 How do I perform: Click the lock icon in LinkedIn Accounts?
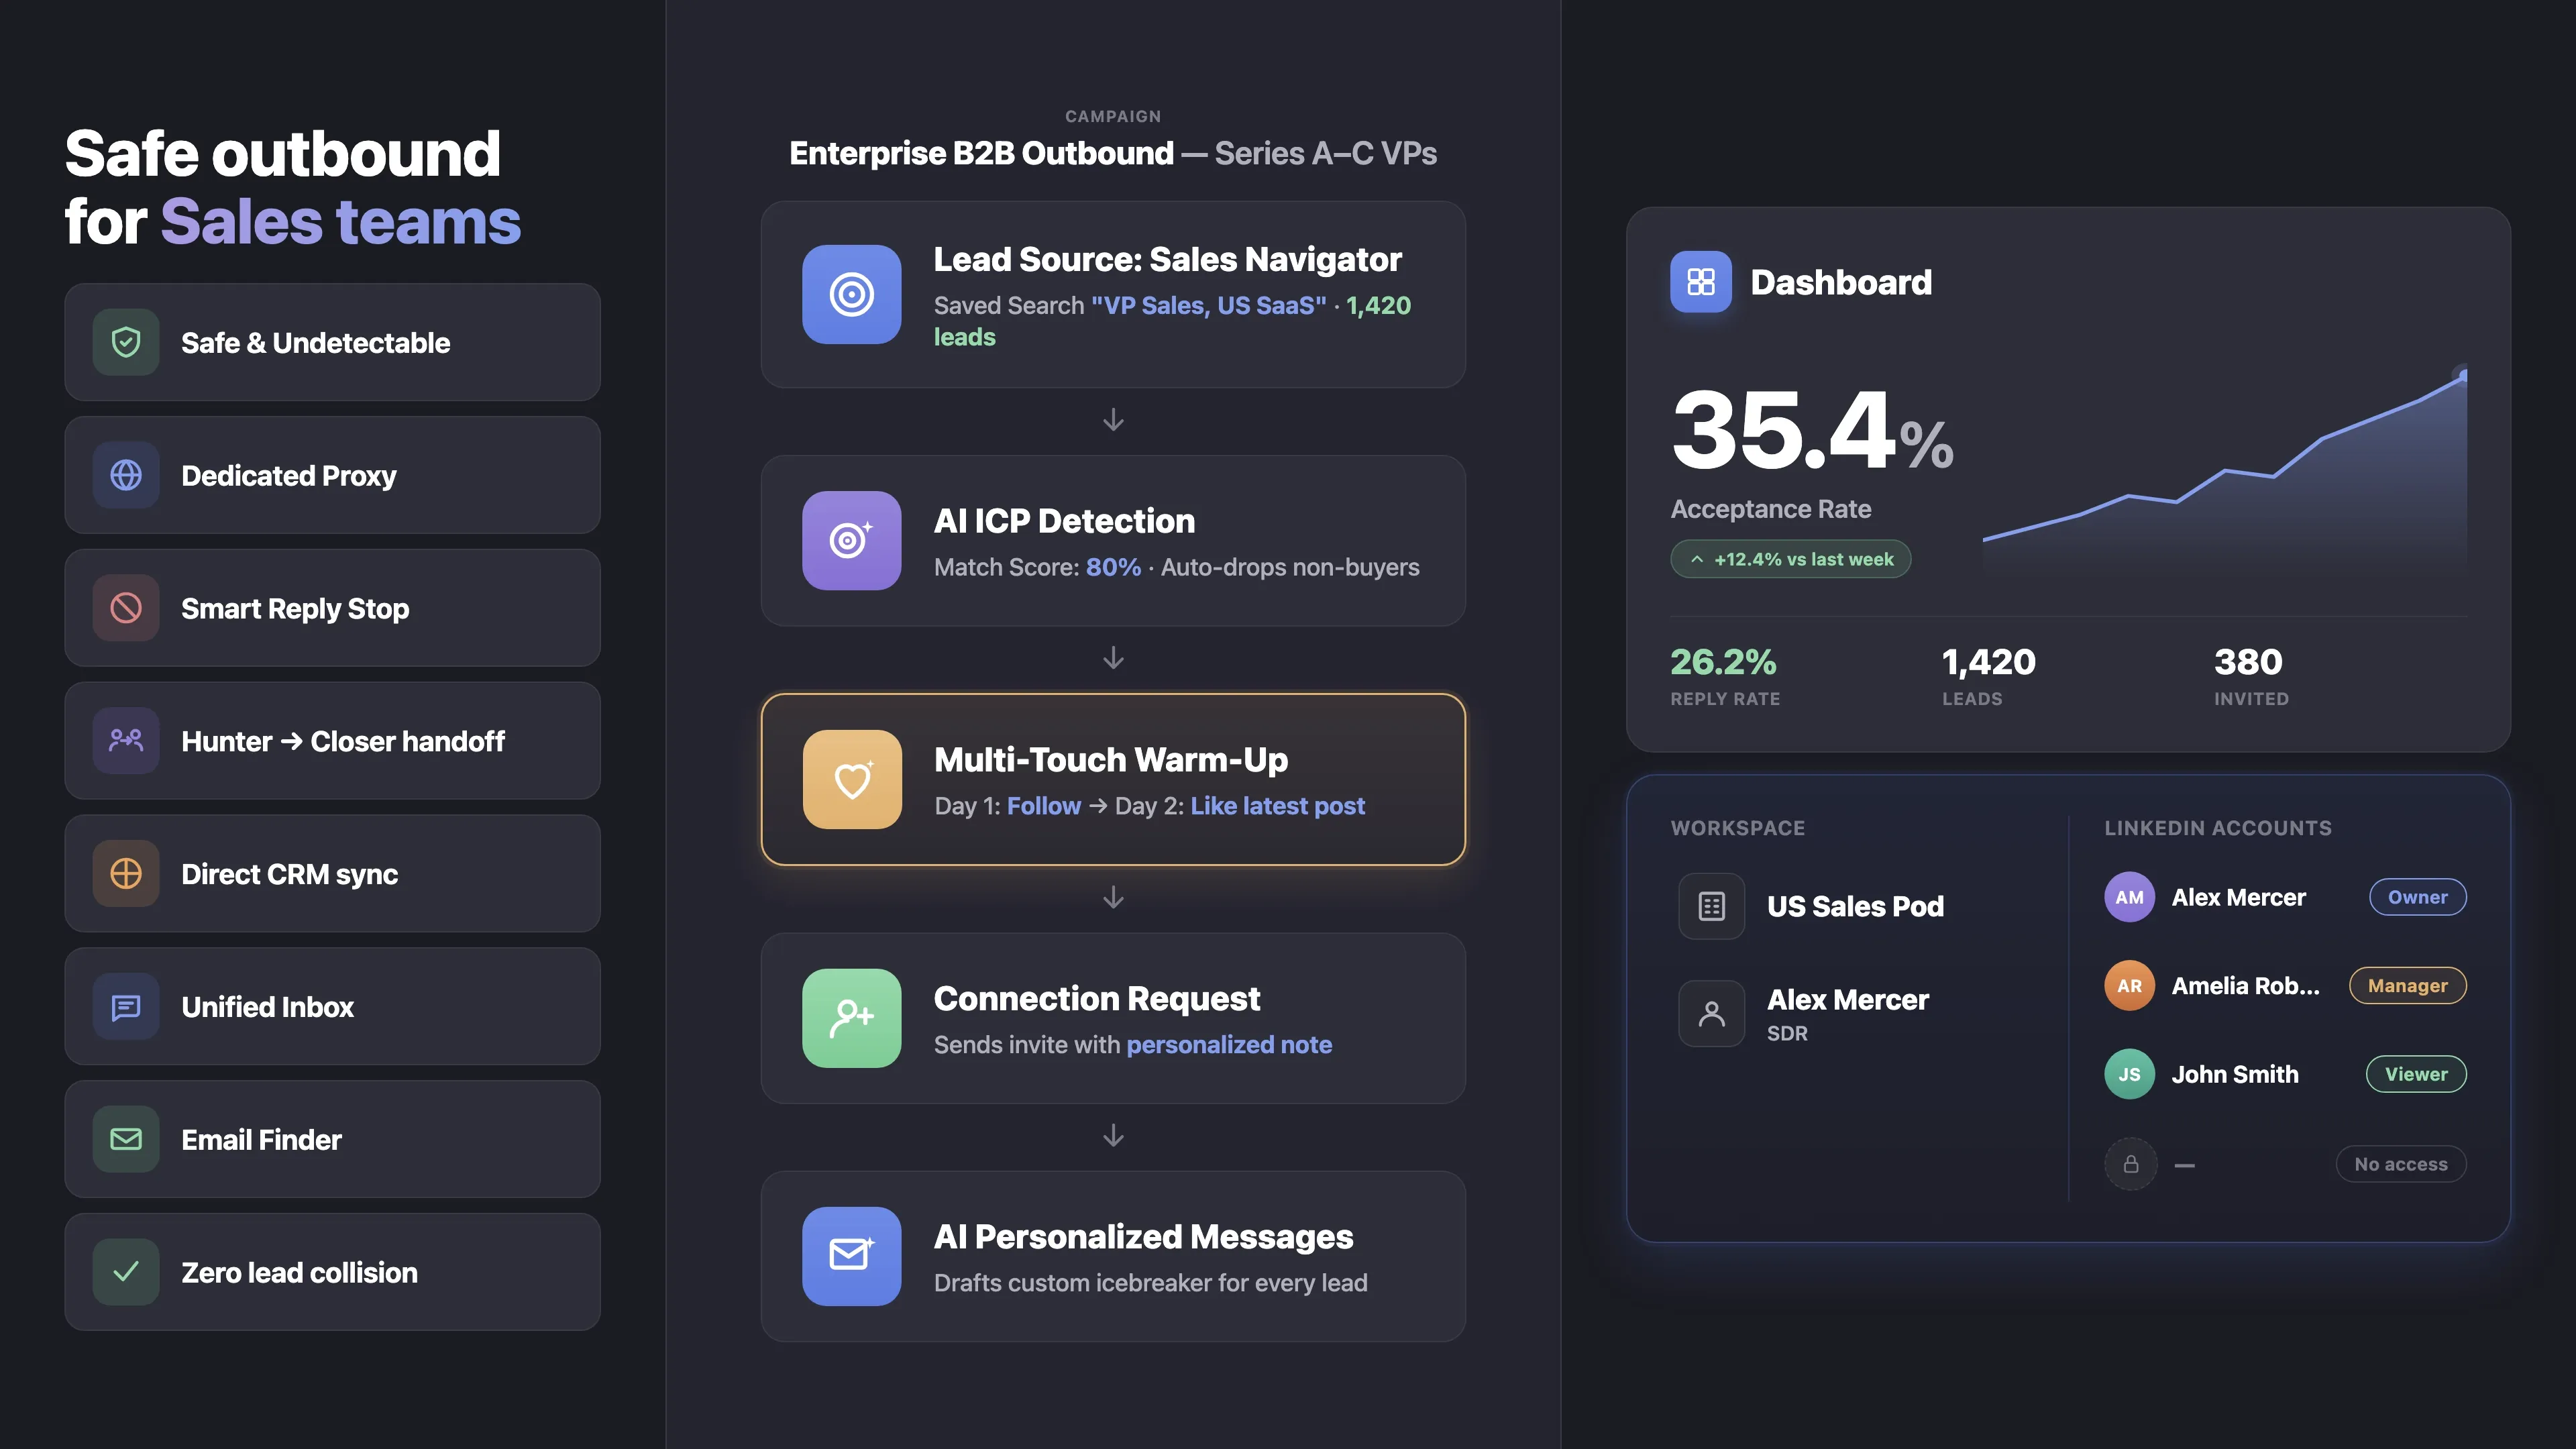(x=2131, y=1164)
